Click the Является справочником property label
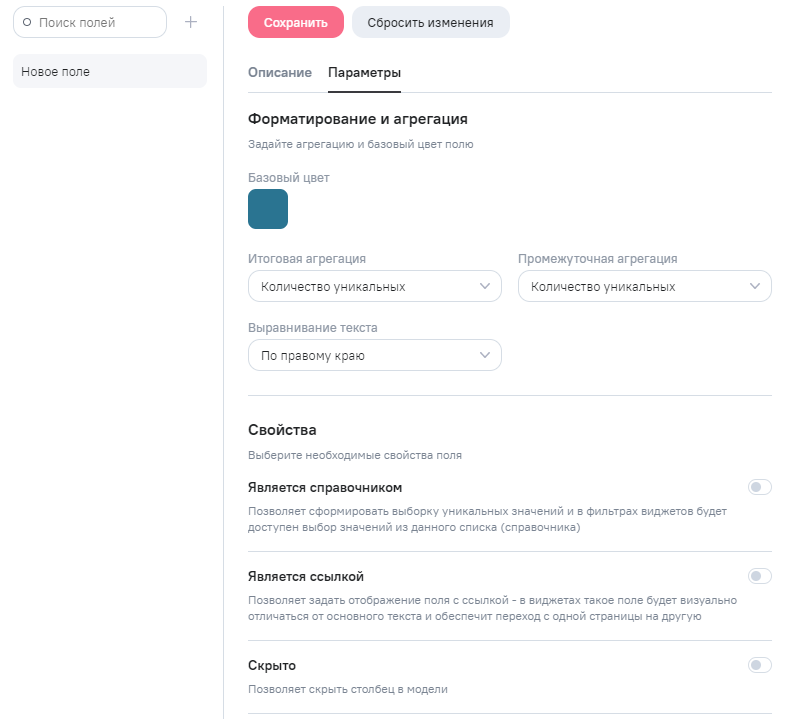This screenshot has width=787, height=719. coord(325,487)
